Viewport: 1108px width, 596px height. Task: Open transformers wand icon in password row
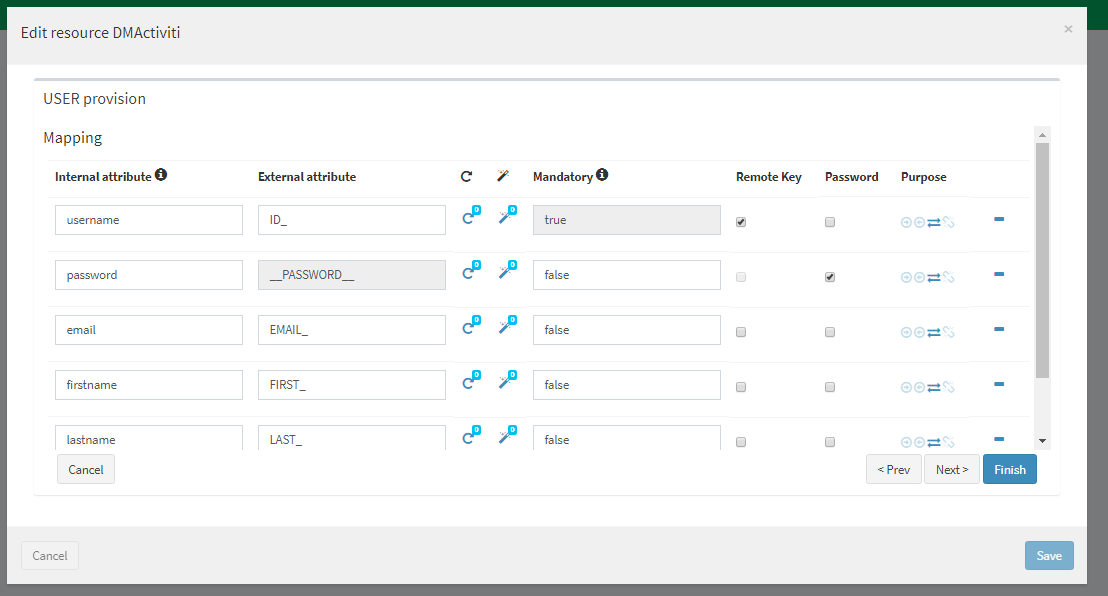[507, 271]
